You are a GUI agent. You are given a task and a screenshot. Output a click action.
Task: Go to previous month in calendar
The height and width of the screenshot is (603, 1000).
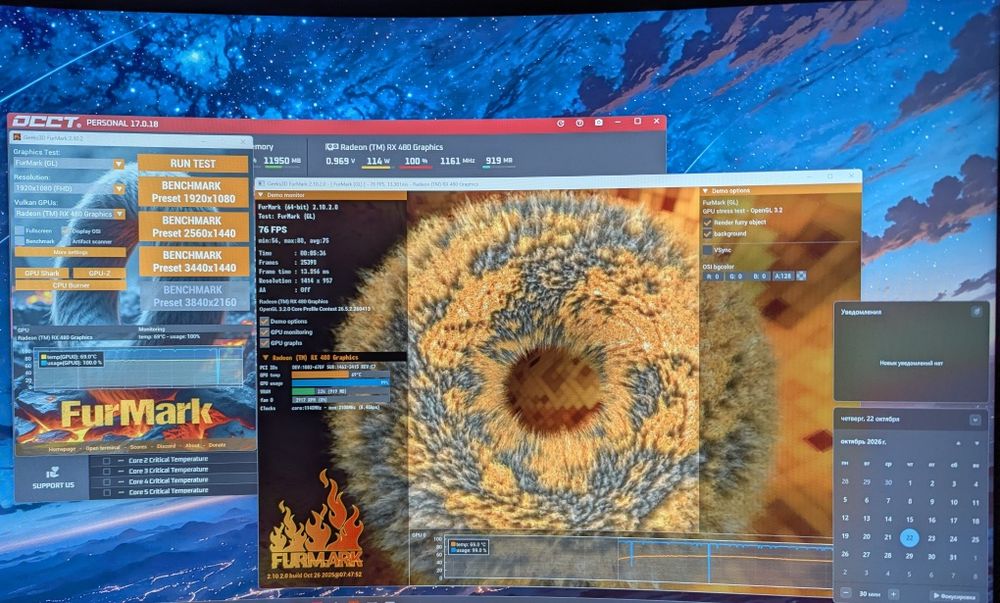click(x=957, y=442)
